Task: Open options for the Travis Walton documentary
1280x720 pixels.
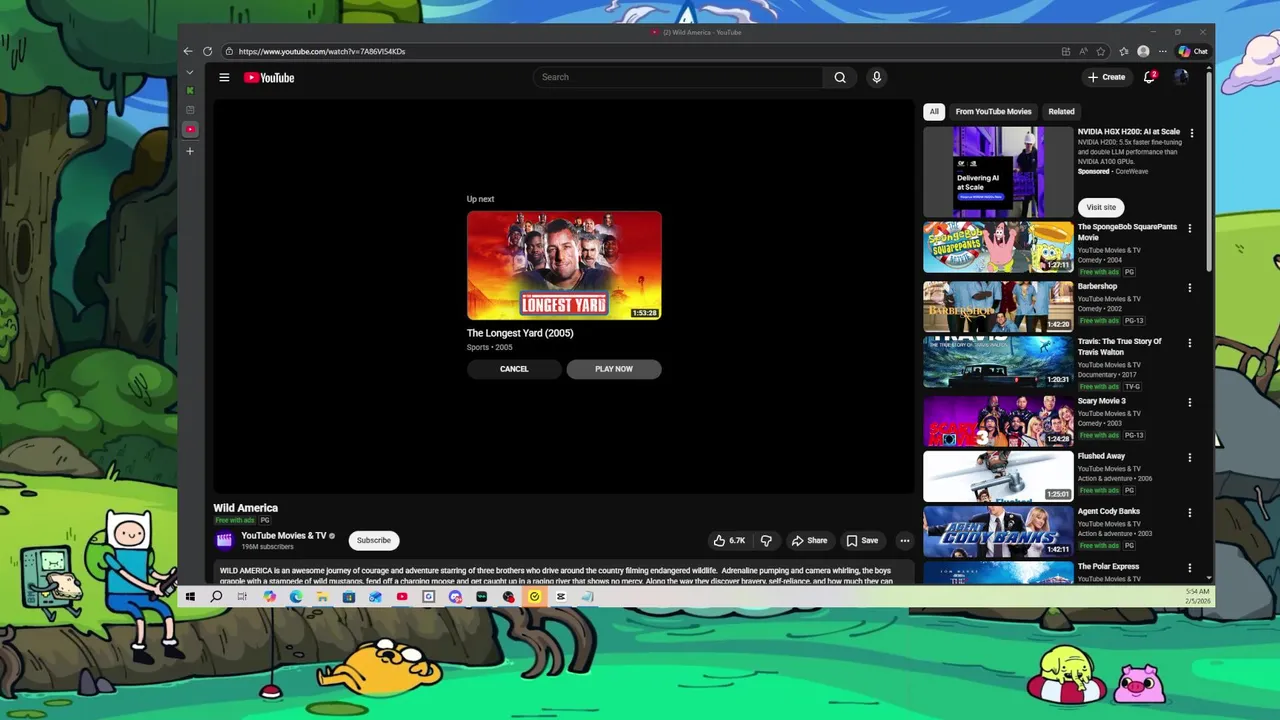Action: coord(1190,342)
